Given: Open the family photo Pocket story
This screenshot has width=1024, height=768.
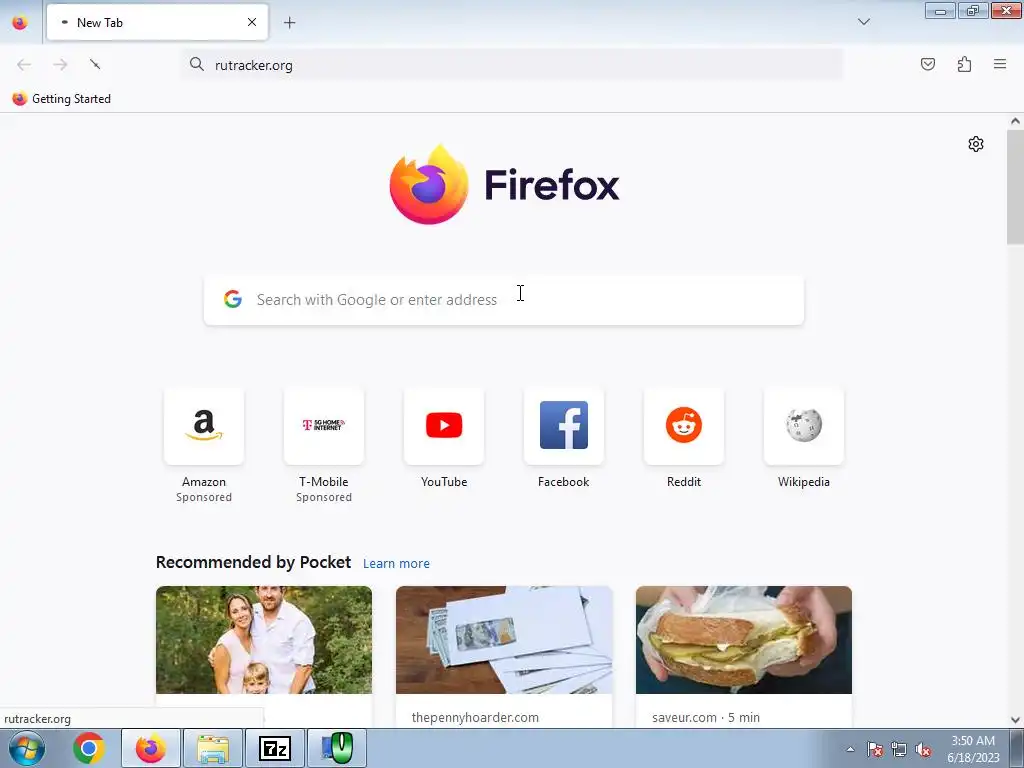Looking at the screenshot, I should click(264, 640).
